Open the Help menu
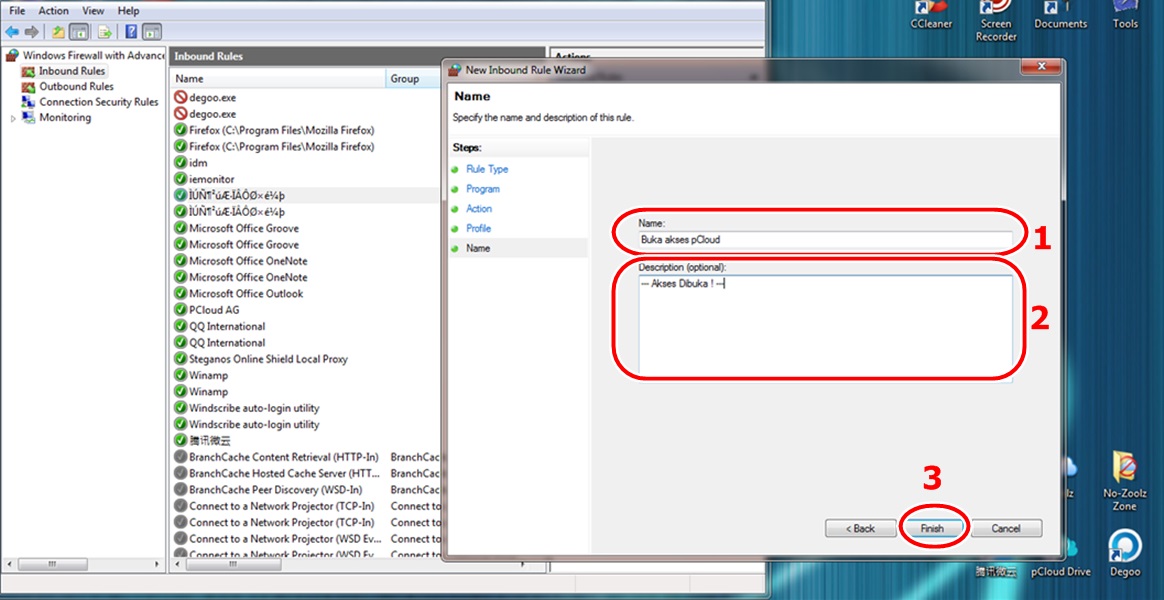This screenshot has width=1164, height=600. pyautogui.click(x=128, y=11)
